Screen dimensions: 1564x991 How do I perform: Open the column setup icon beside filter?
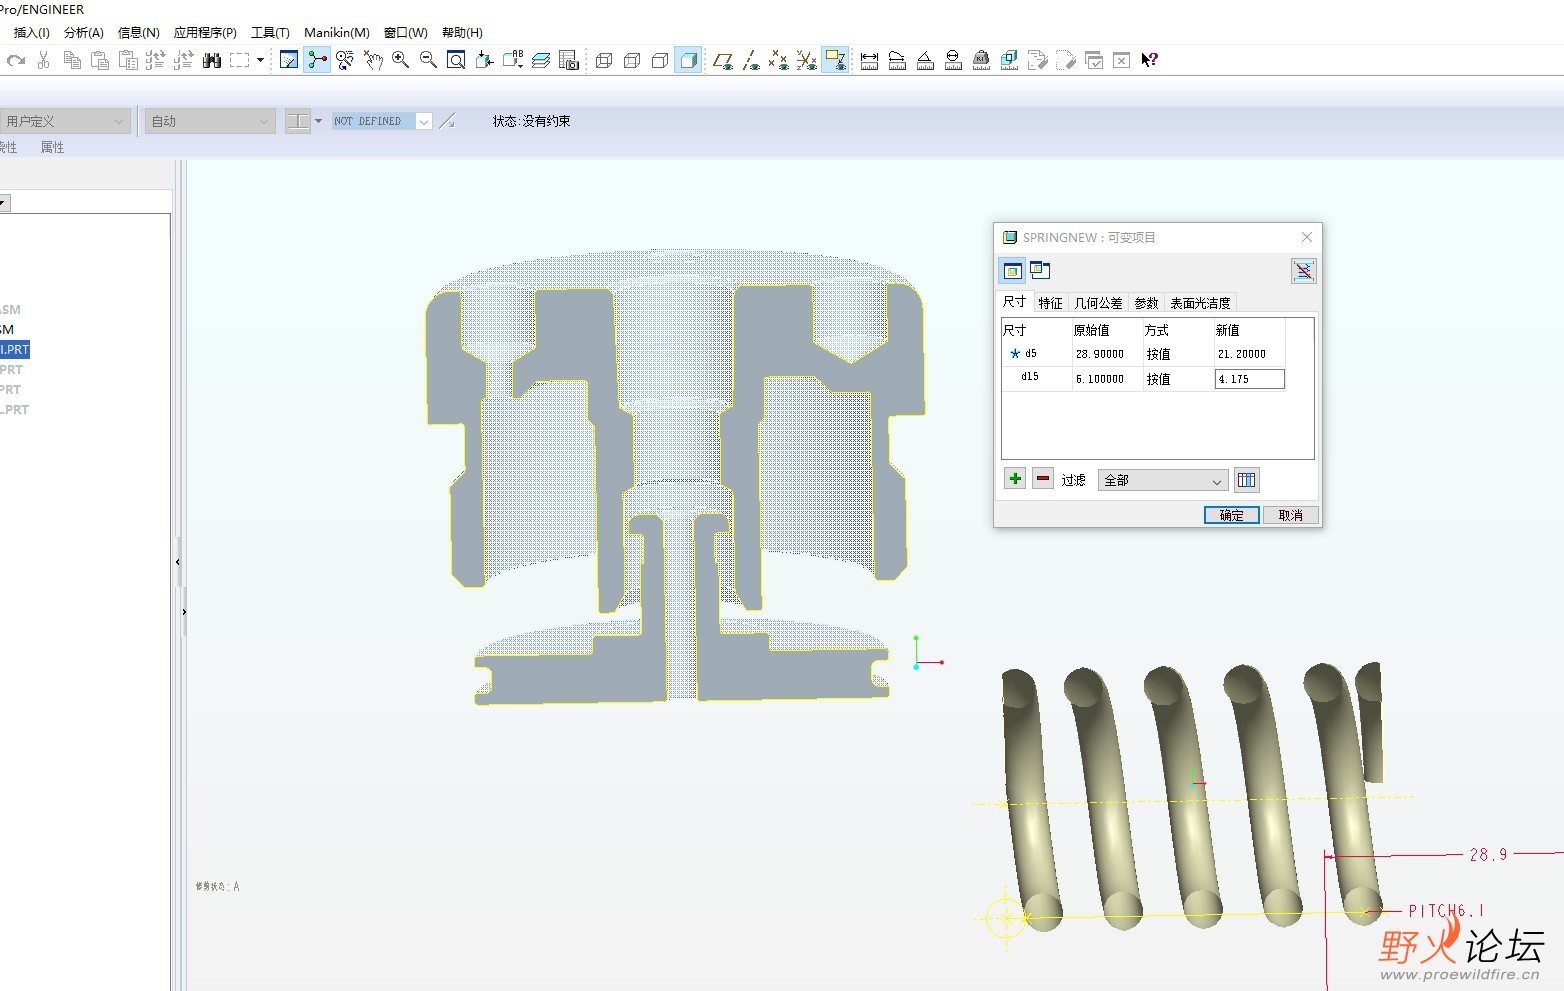click(1246, 480)
